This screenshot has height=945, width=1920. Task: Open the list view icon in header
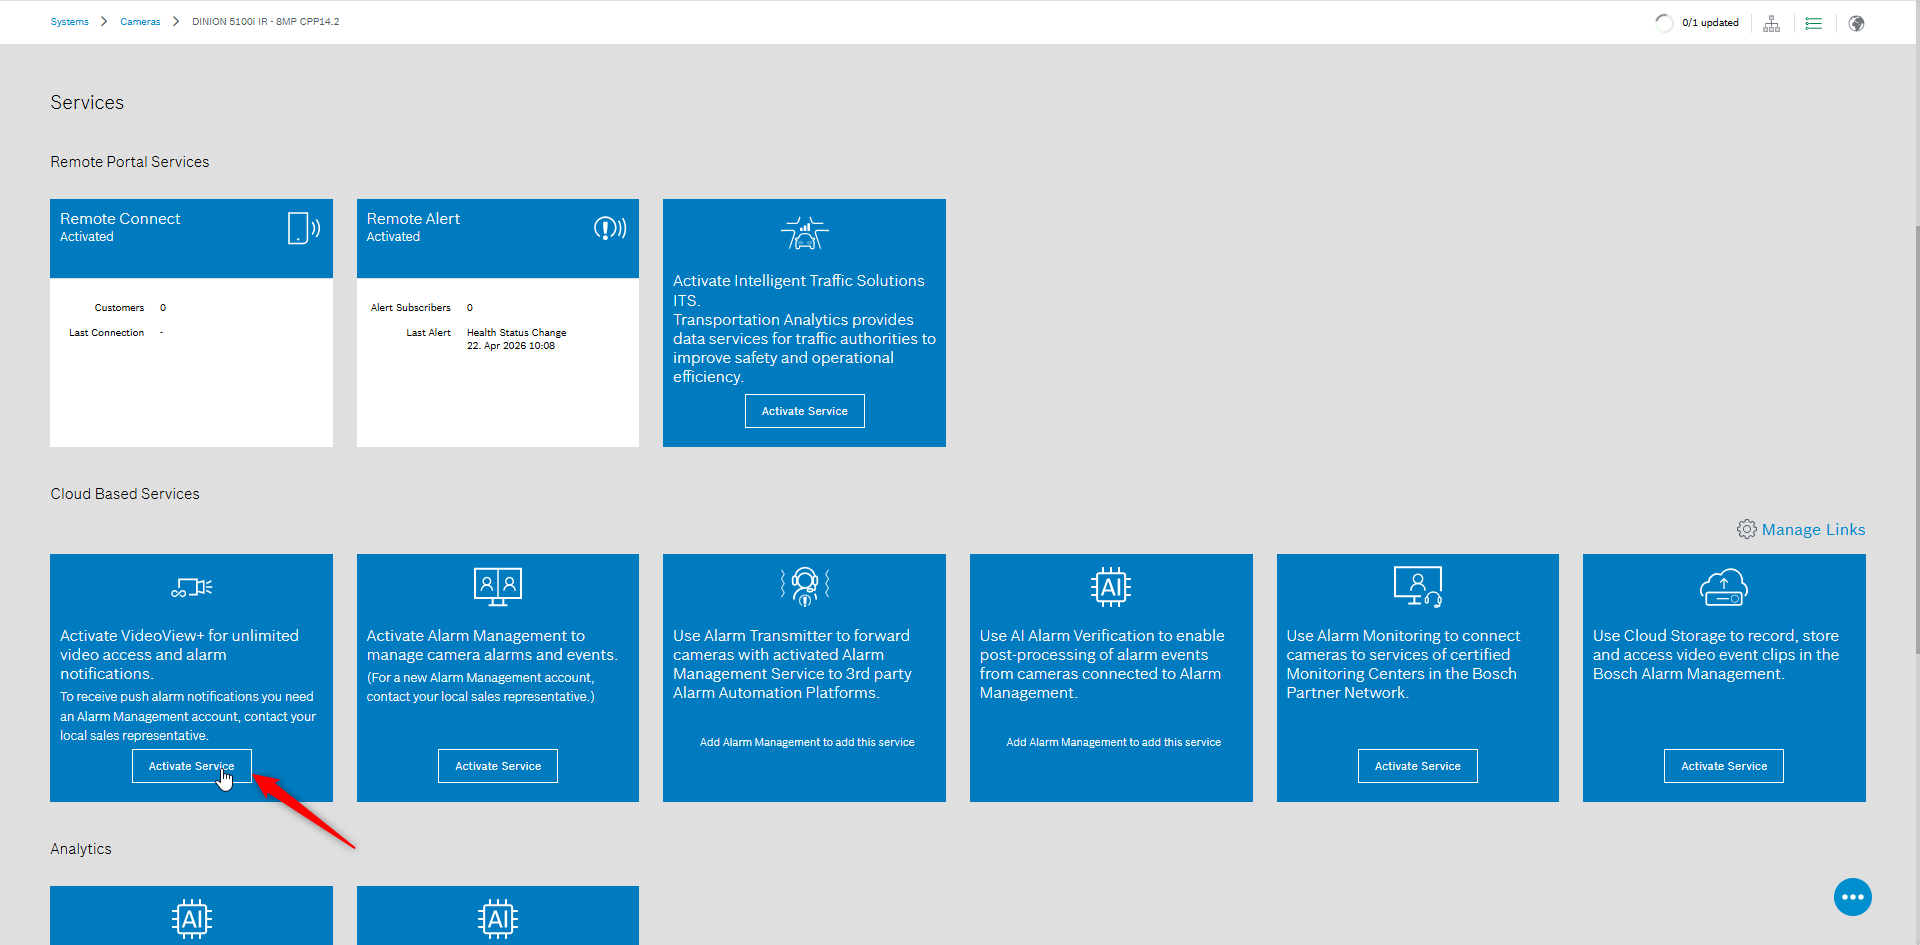point(1813,23)
